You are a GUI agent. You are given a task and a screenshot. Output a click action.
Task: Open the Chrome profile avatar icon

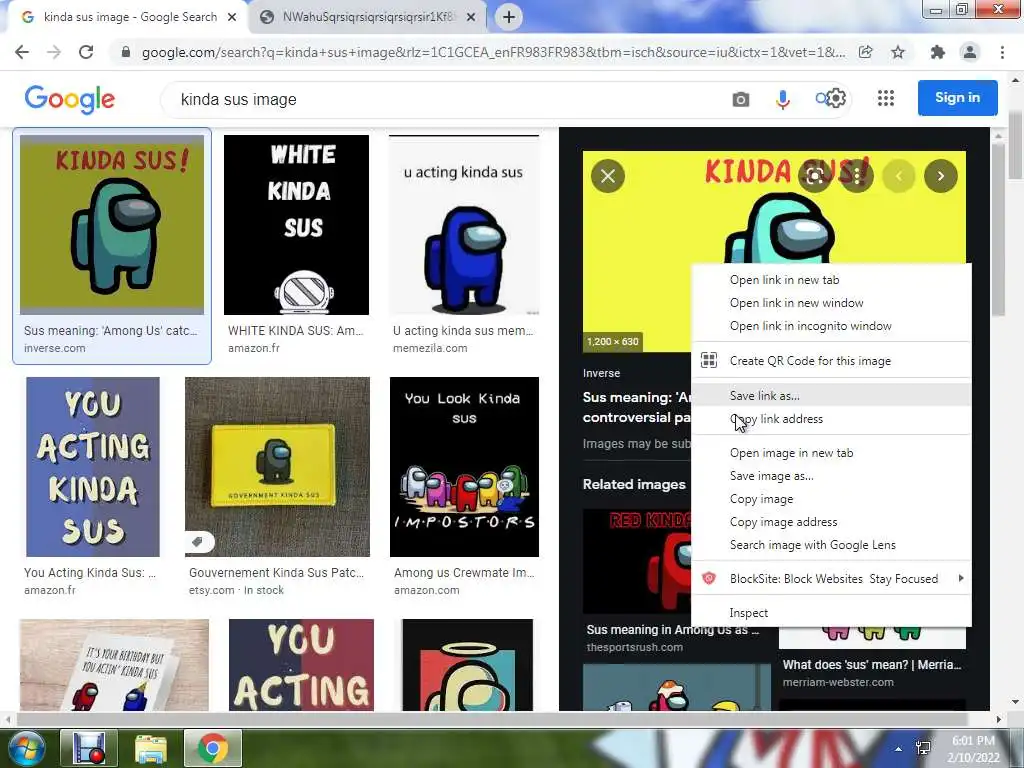(970, 52)
